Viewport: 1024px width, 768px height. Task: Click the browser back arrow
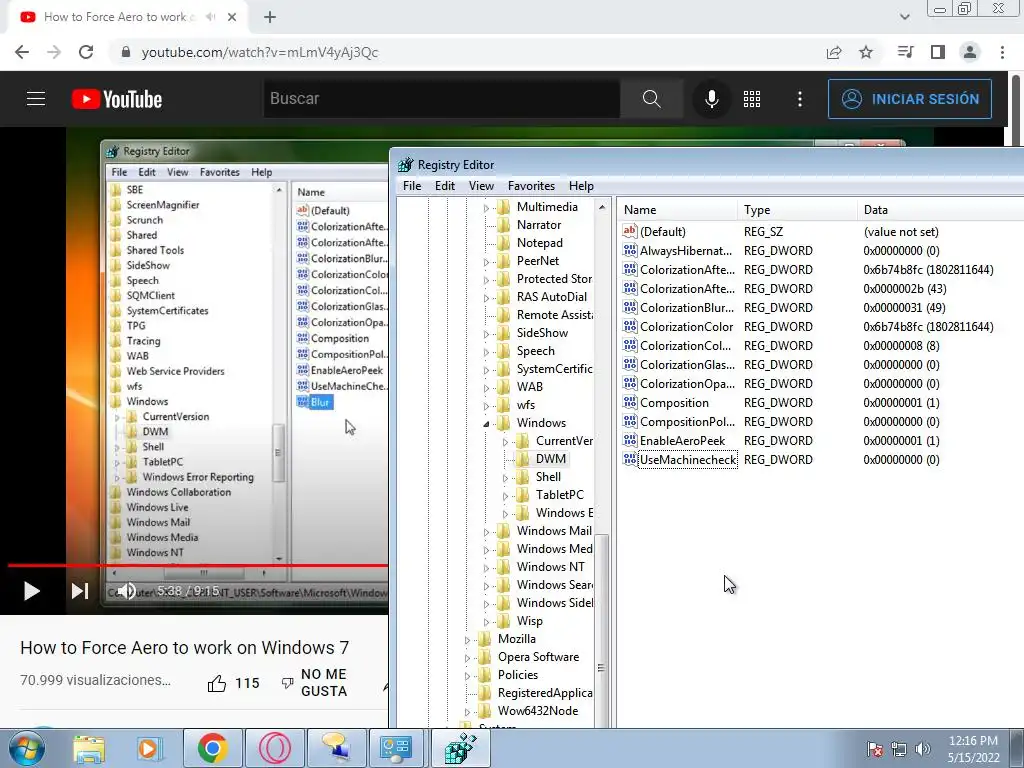tap(22, 52)
